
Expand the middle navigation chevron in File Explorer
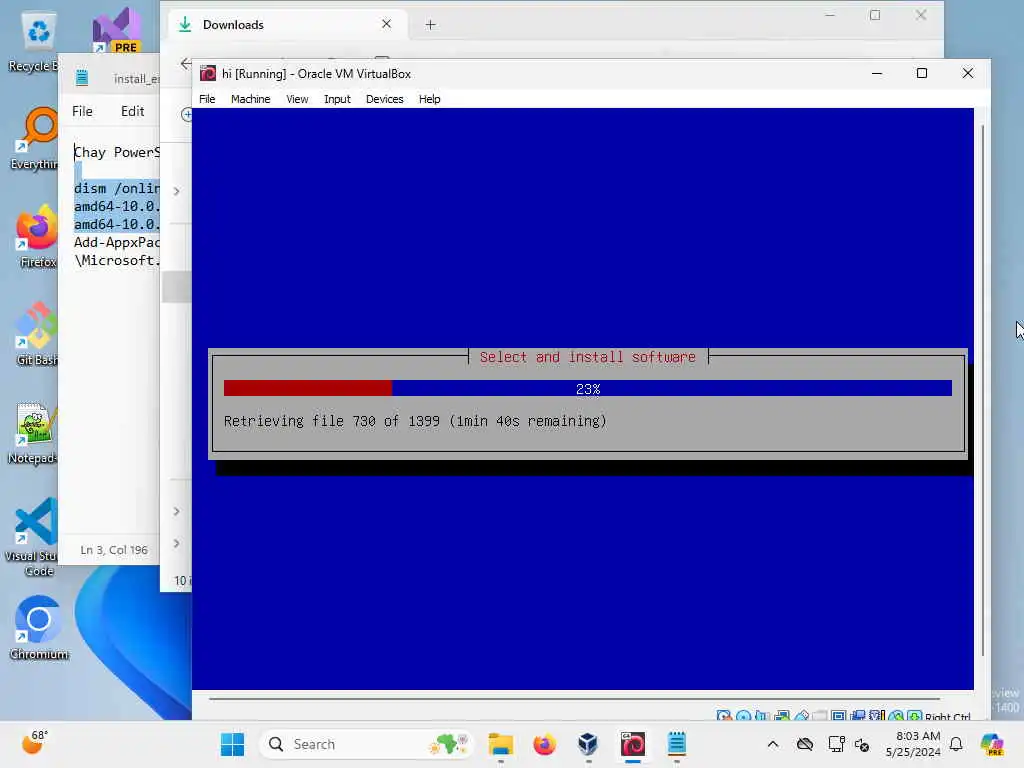pos(176,511)
